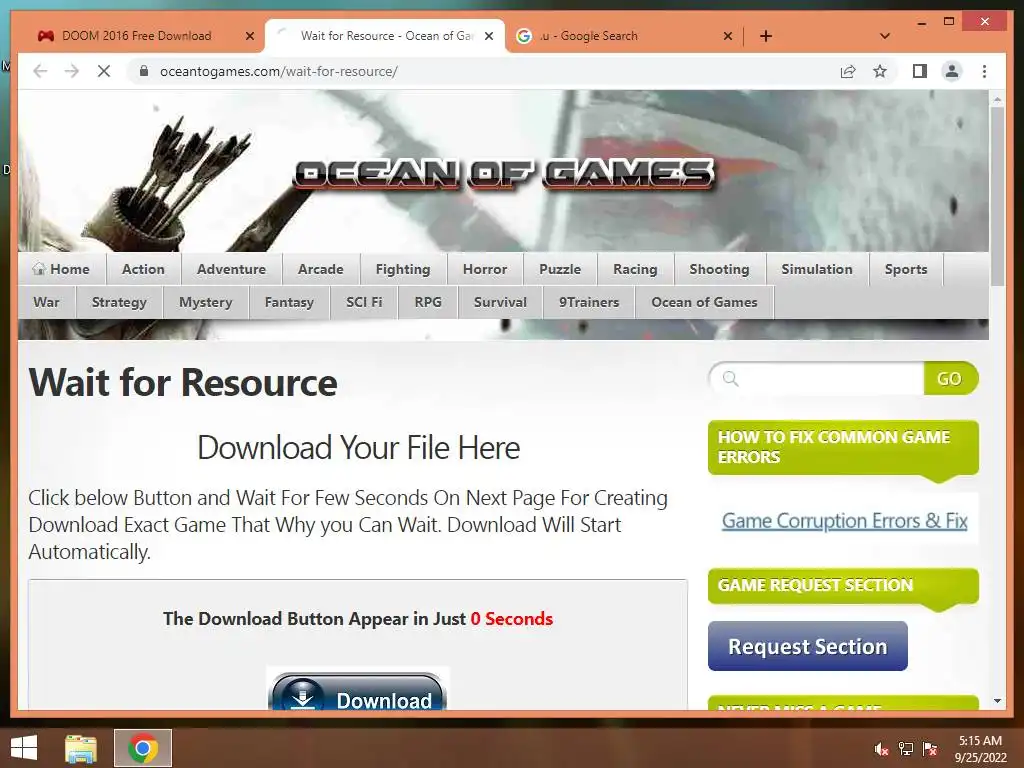The image size is (1024, 768).
Task: Click the scrollbar down arrow
Action: [x=997, y=701]
